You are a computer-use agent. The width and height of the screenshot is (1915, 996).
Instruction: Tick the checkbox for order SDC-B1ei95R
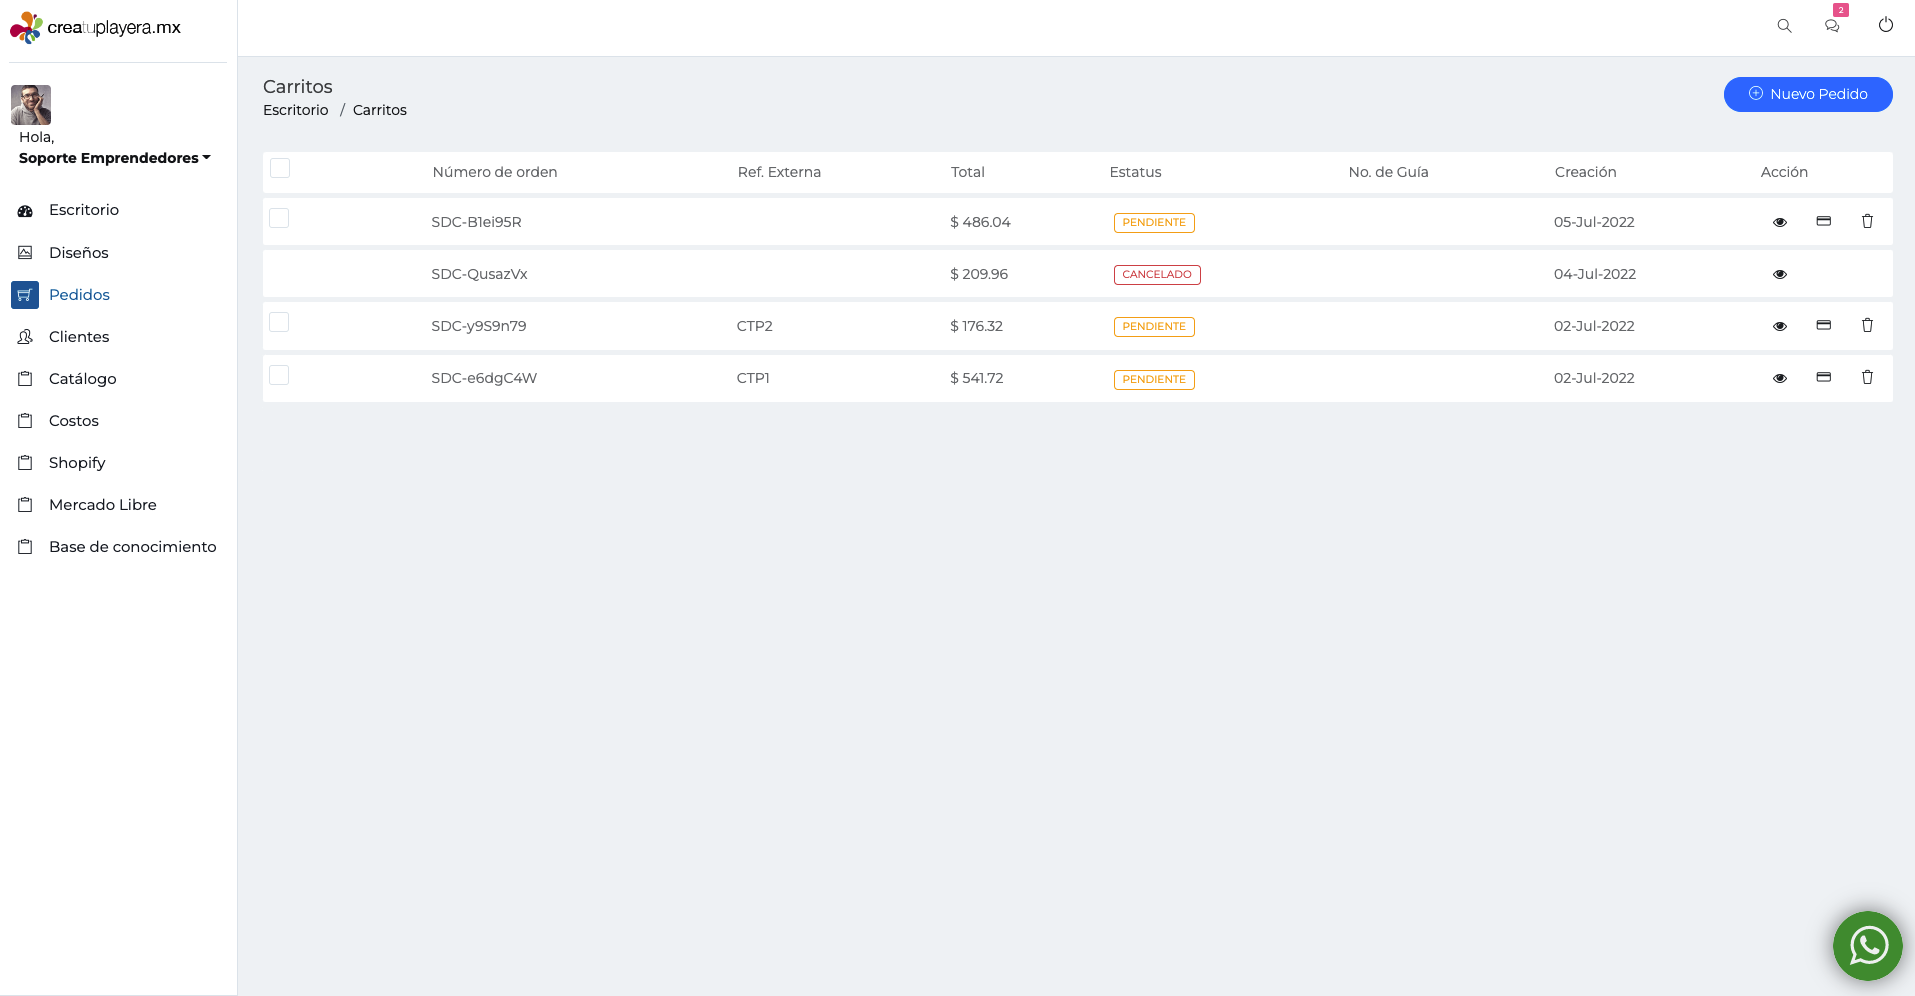(279, 217)
